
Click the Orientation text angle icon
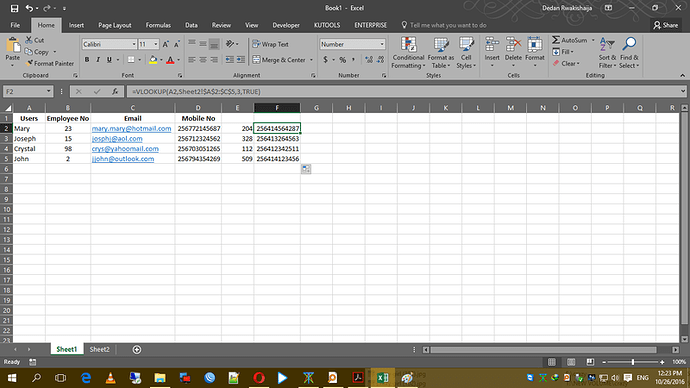pyautogui.click(x=230, y=44)
